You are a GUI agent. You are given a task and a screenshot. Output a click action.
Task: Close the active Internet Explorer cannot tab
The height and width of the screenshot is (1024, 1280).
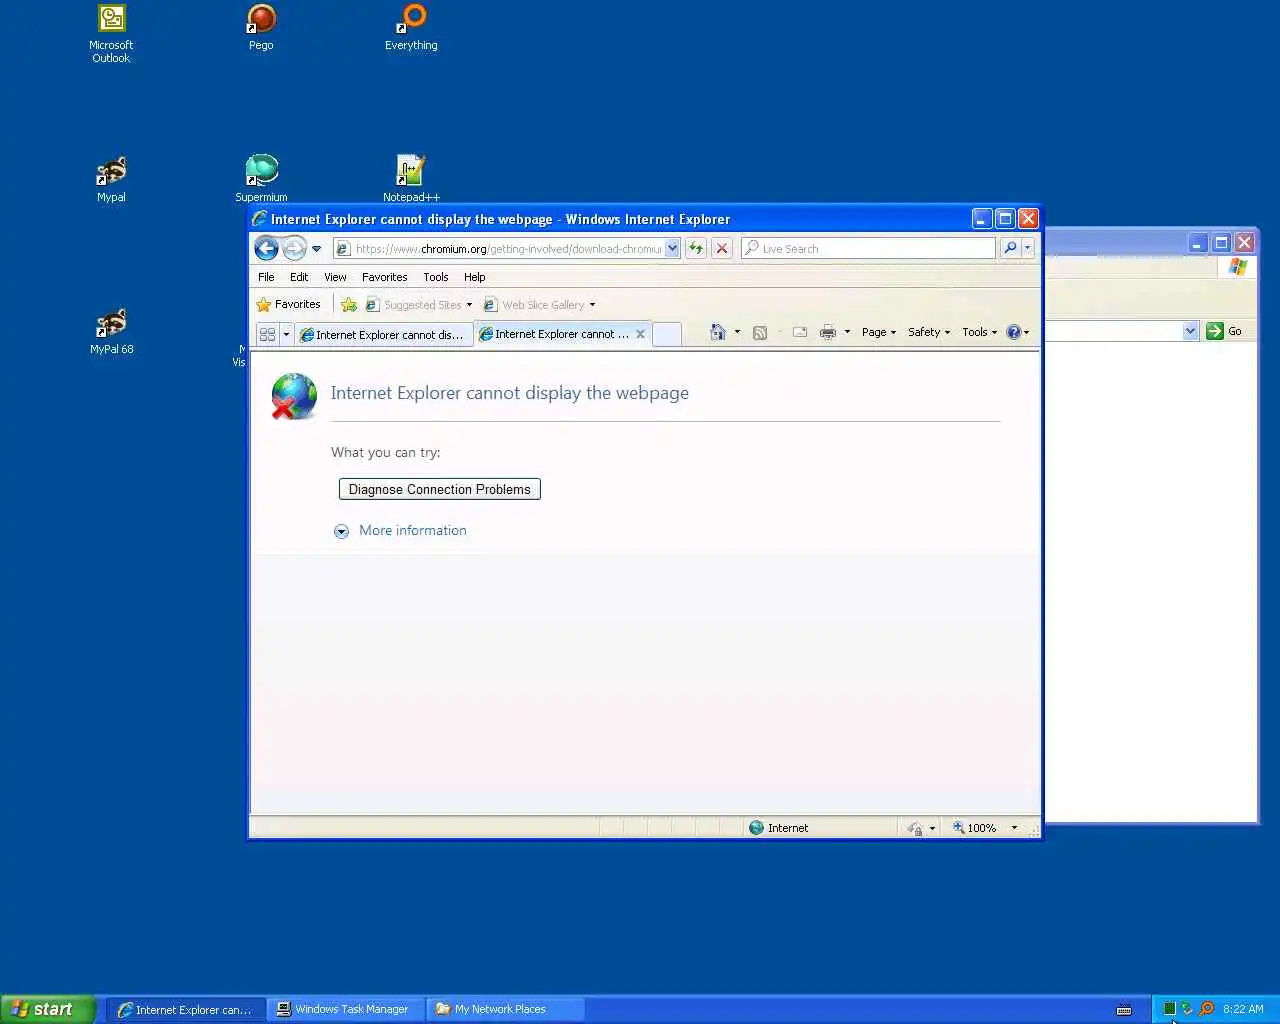[641, 334]
